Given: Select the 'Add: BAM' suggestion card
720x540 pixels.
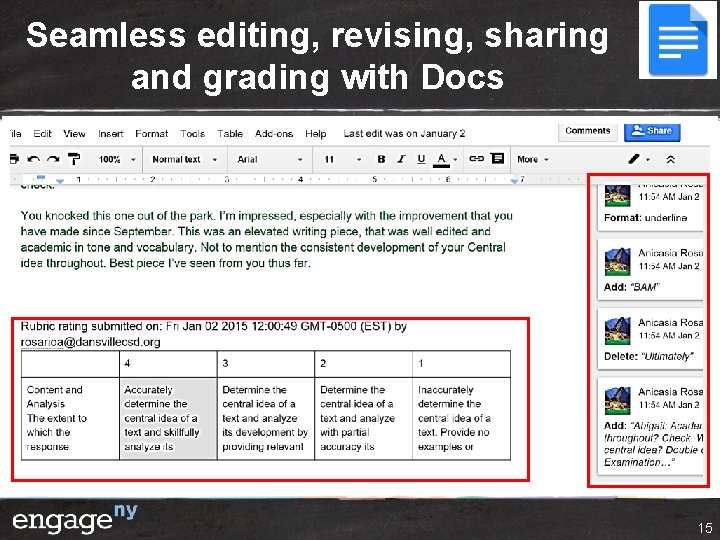Looking at the screenshot, I should [650, 269].
